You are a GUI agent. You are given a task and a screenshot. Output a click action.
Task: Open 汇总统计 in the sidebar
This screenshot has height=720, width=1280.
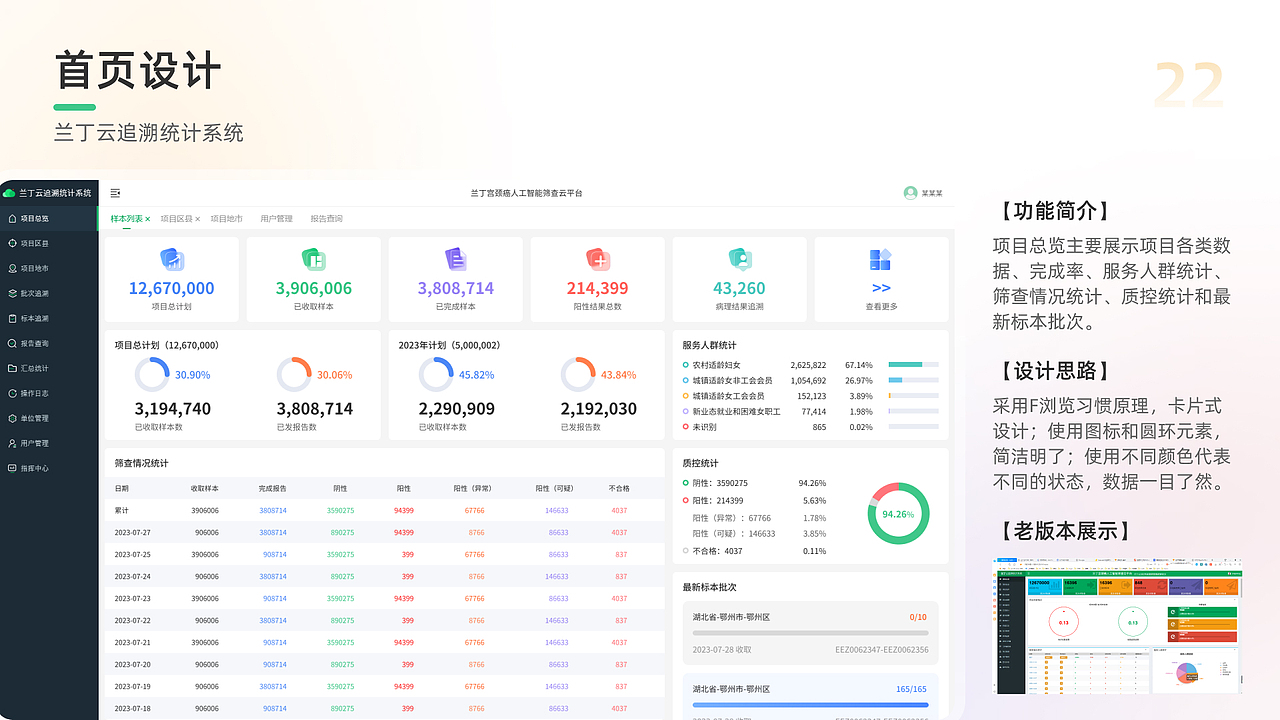point(49,368)
